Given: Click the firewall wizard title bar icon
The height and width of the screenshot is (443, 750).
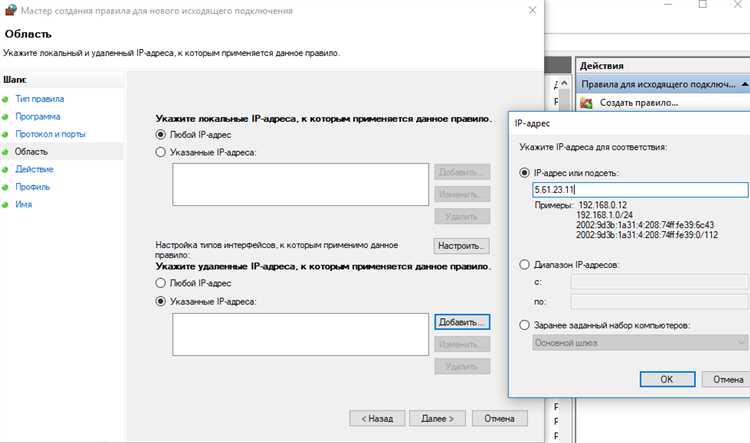Looking at the screenshot, I should point(10,10).
